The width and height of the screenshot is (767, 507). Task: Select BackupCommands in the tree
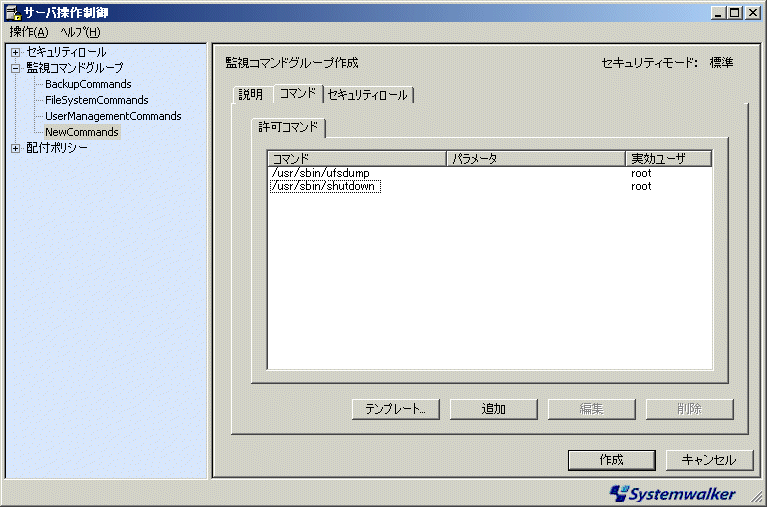pos(88,84)
